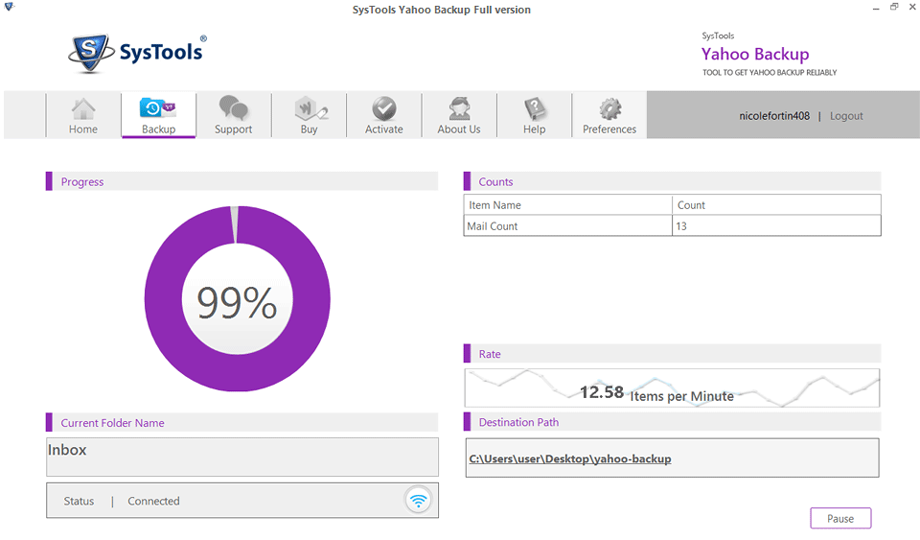Click the 99% progress donut chart

(237, 299)
